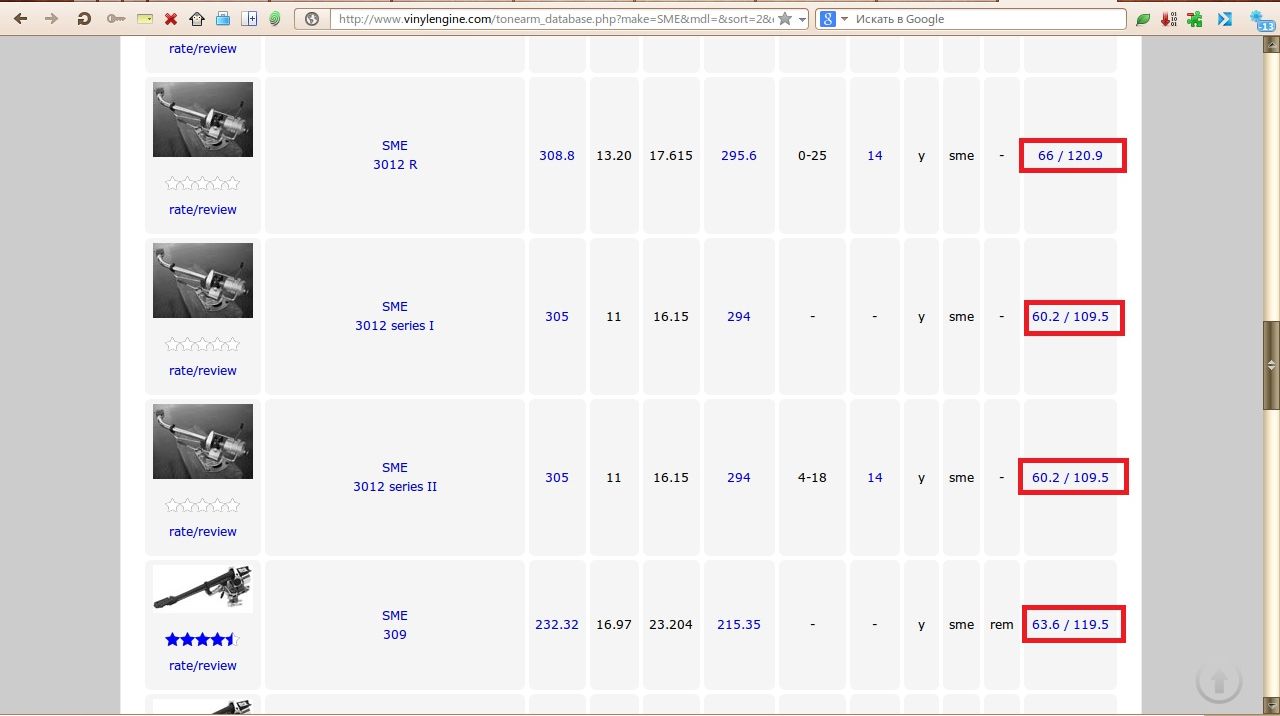Screen dimensions: 1280x716
Task: Open the SME 309 model link
Action: click(395, 625)
